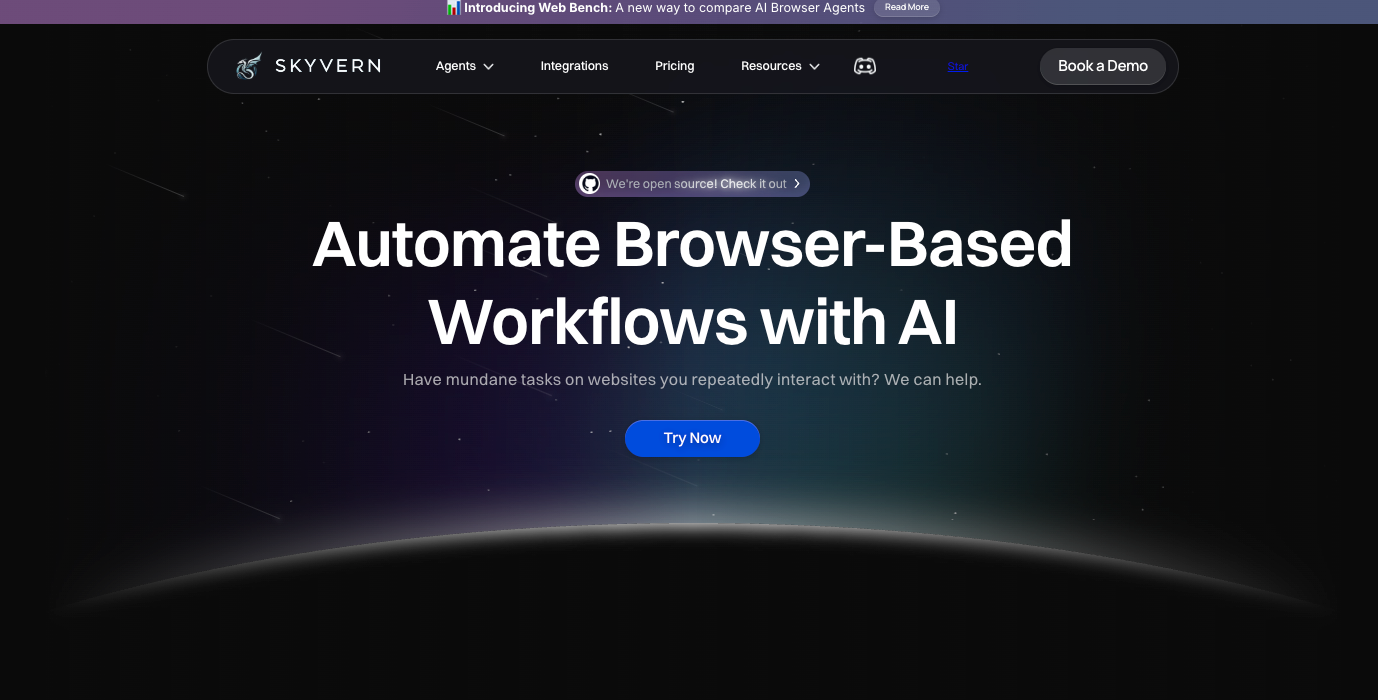Follow the Star link in the navbar
This screenshot has width=1378, height=700.
957,66
